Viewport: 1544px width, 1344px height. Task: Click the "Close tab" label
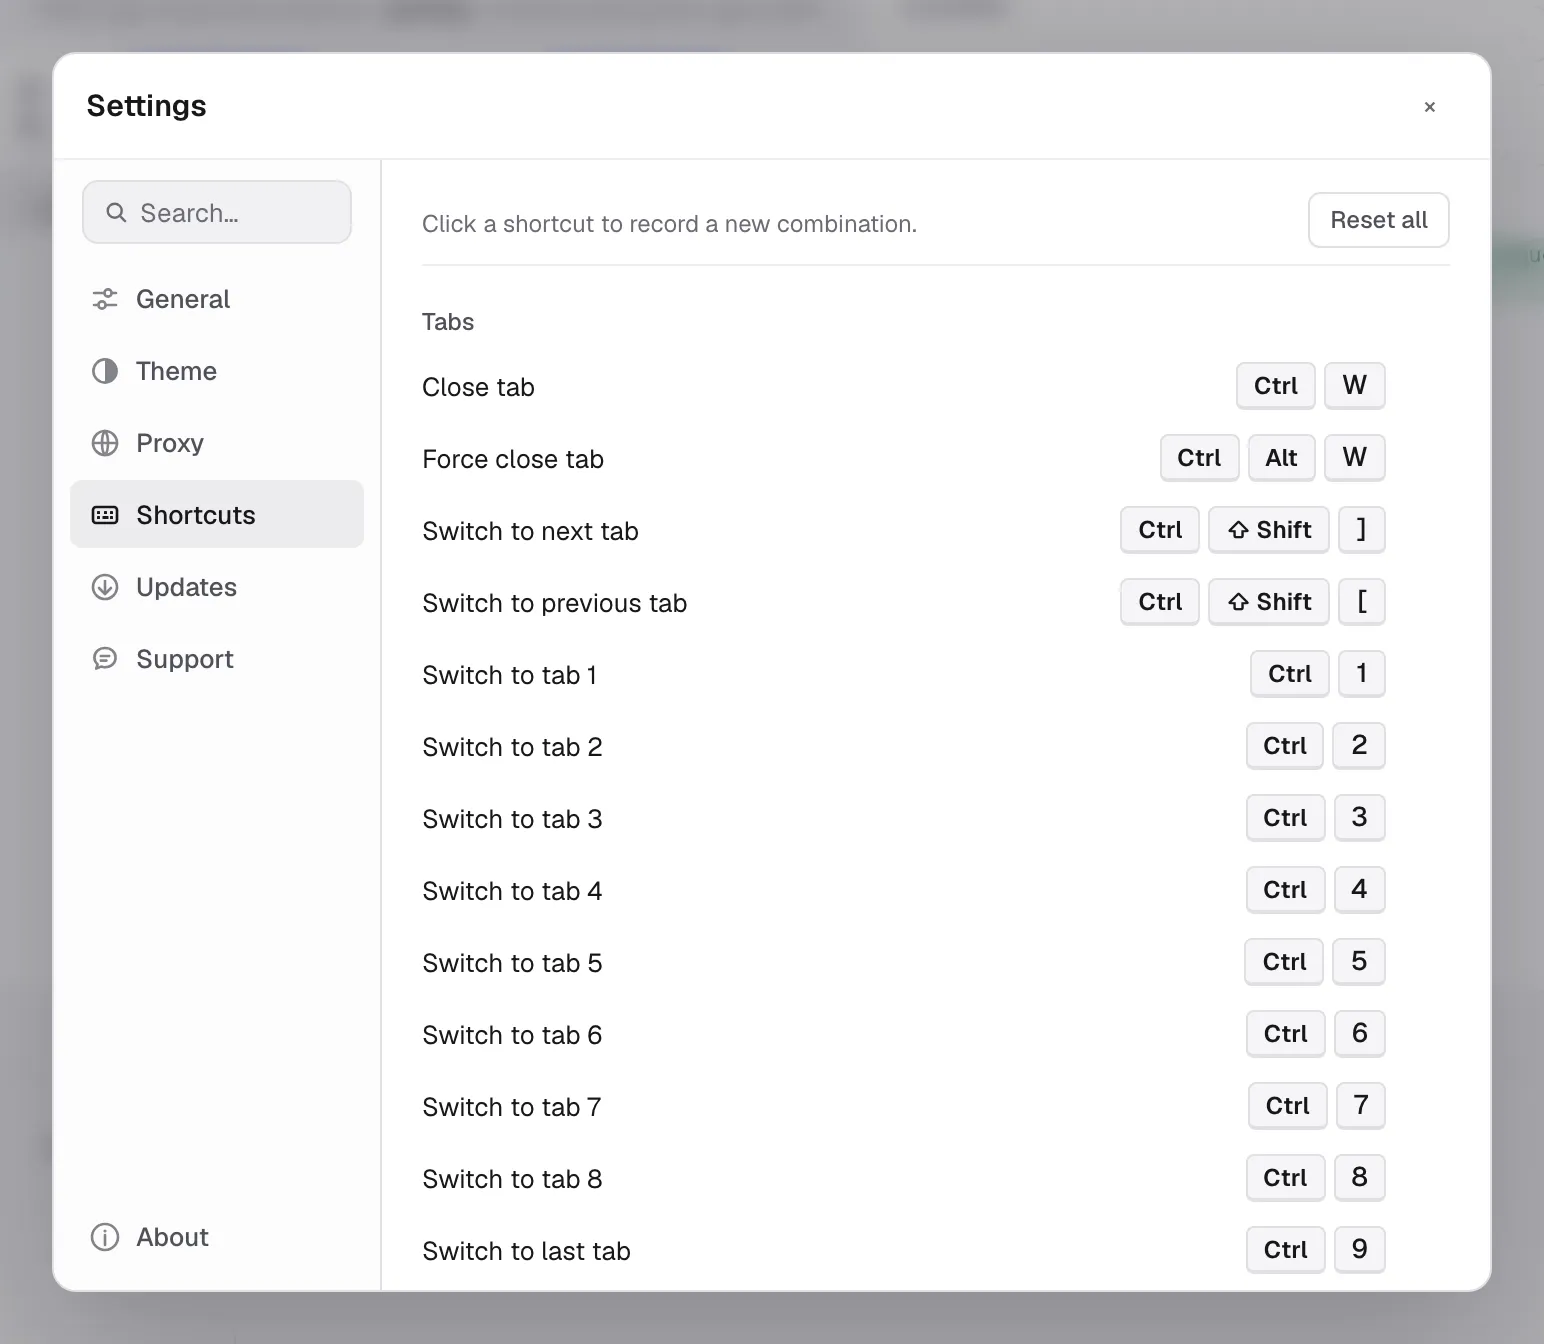point(478,387)
